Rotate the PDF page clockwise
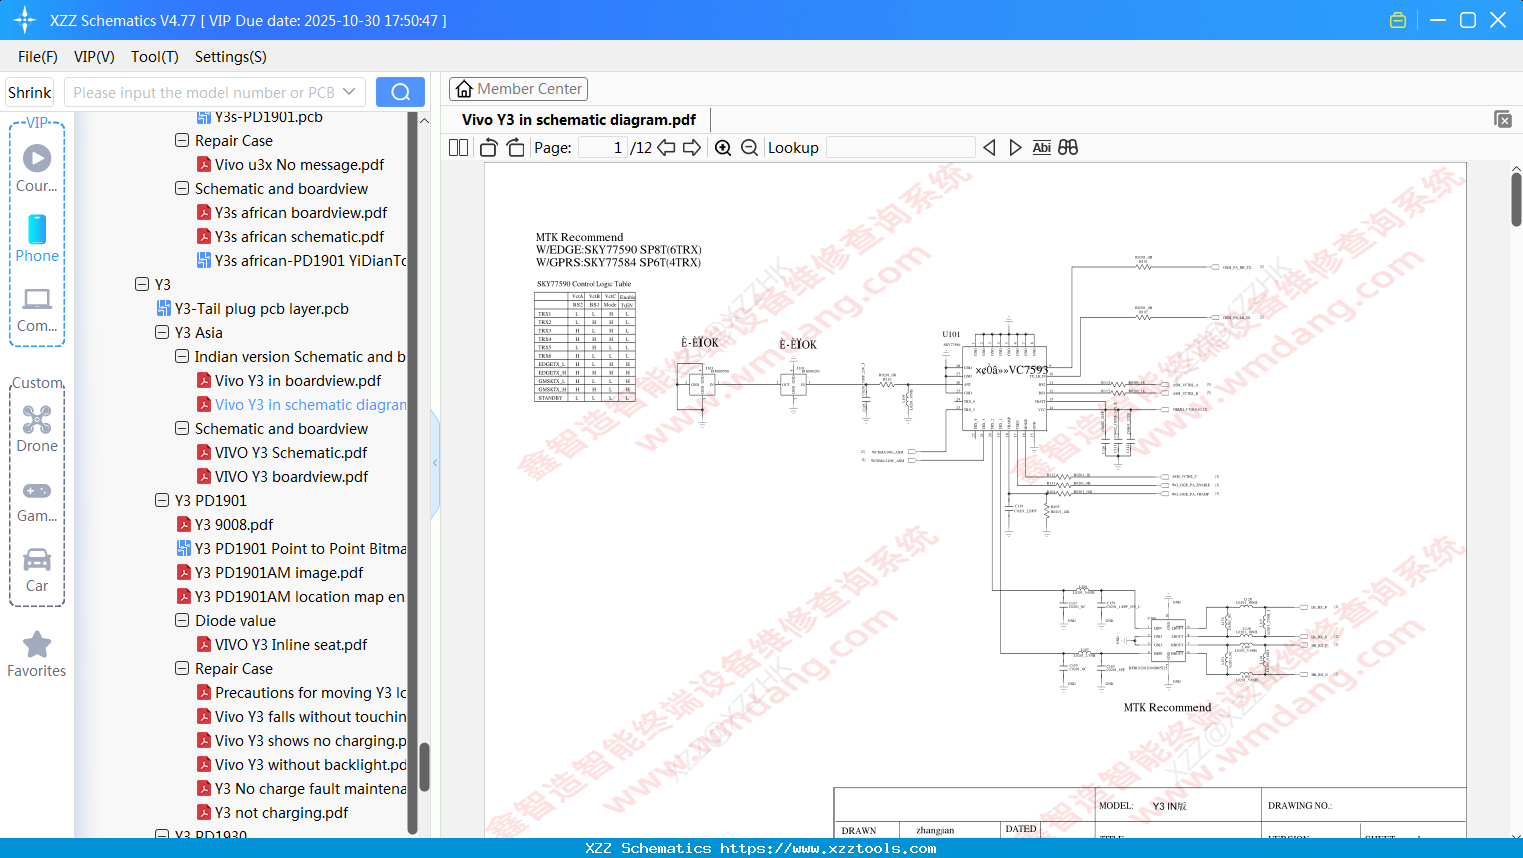1523x858 pixels. click(514, 147)
